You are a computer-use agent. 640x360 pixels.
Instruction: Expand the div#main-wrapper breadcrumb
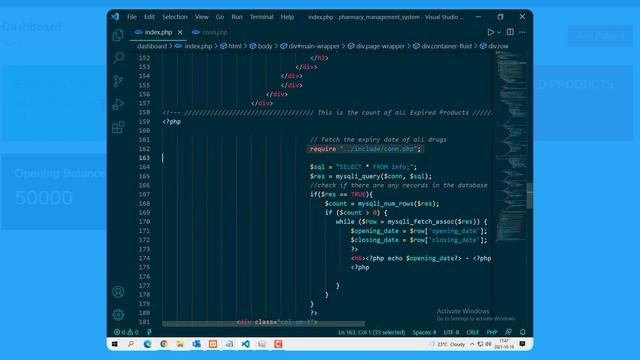click(x=310, y=46)
